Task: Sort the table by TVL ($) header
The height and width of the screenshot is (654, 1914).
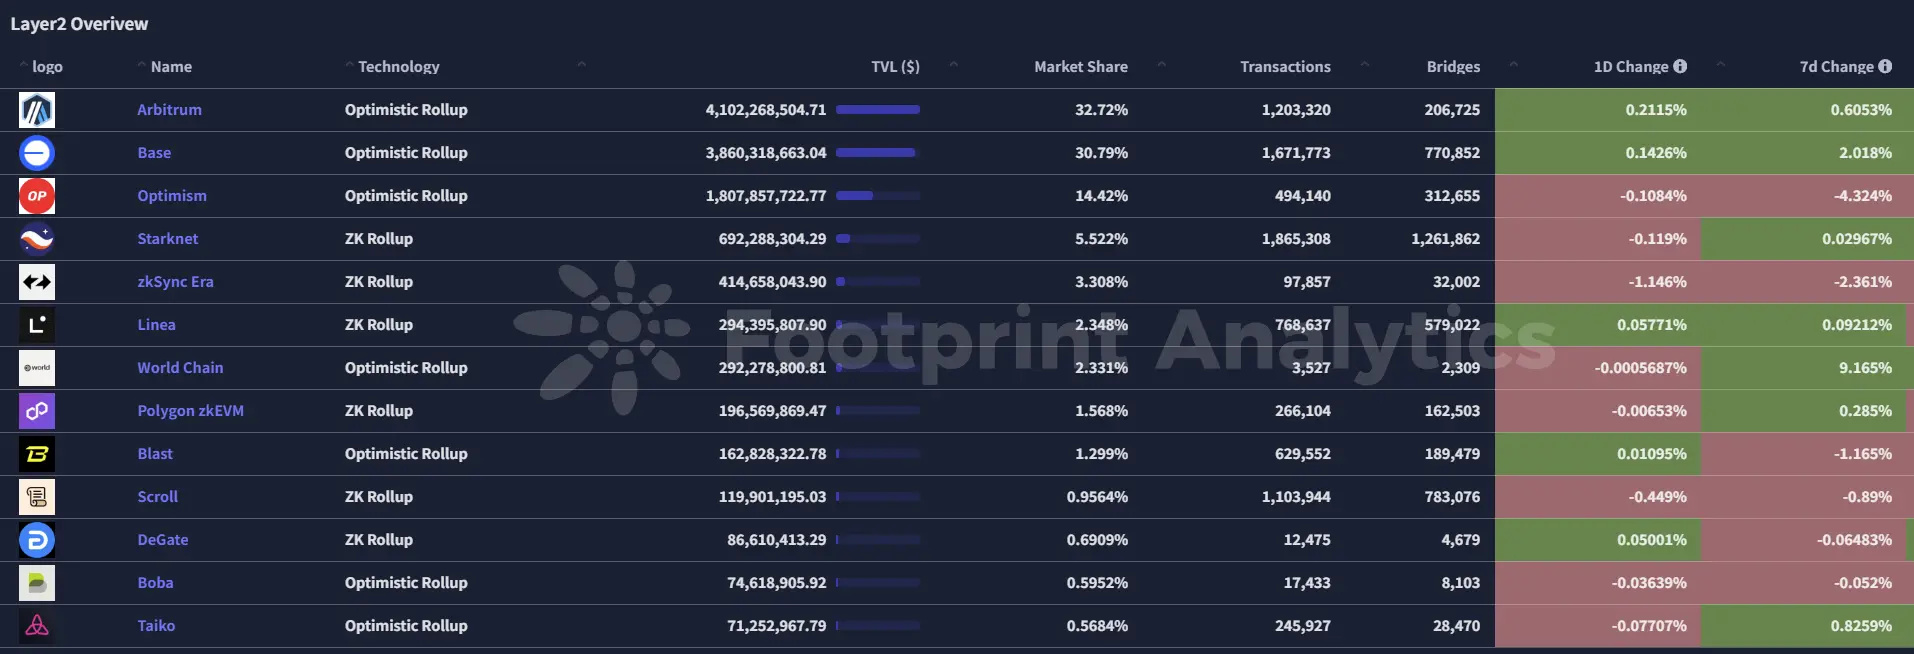Action: (897, 66)
